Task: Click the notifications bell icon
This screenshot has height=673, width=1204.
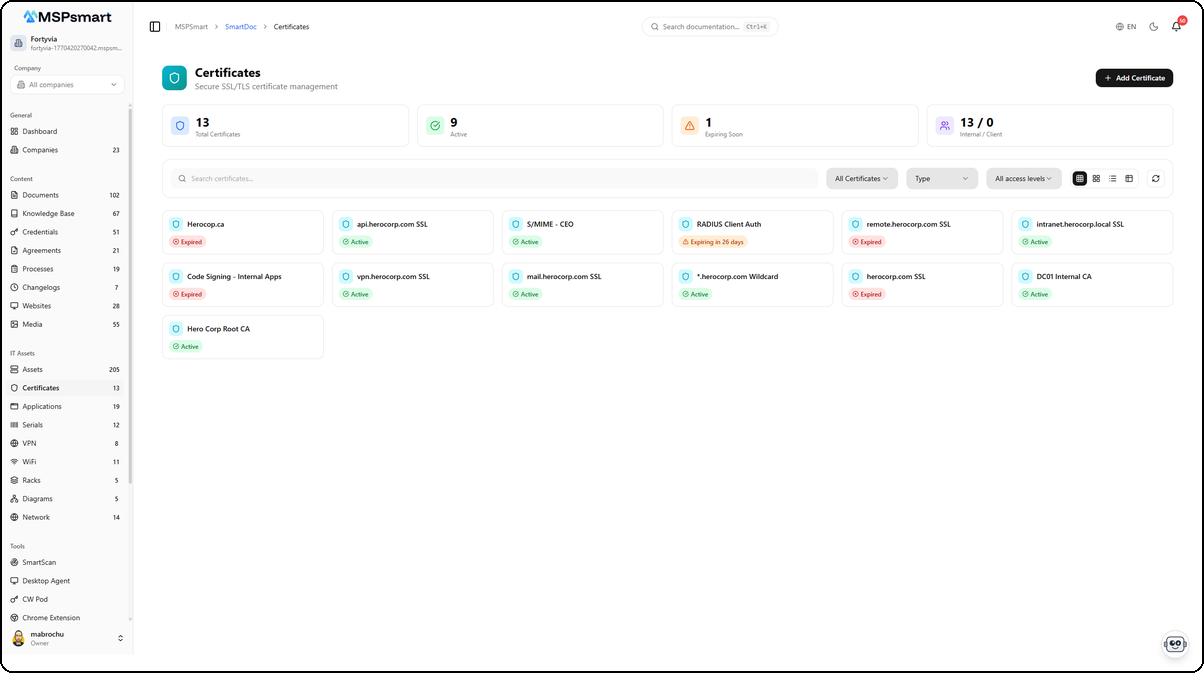Action: (1176, 26)
